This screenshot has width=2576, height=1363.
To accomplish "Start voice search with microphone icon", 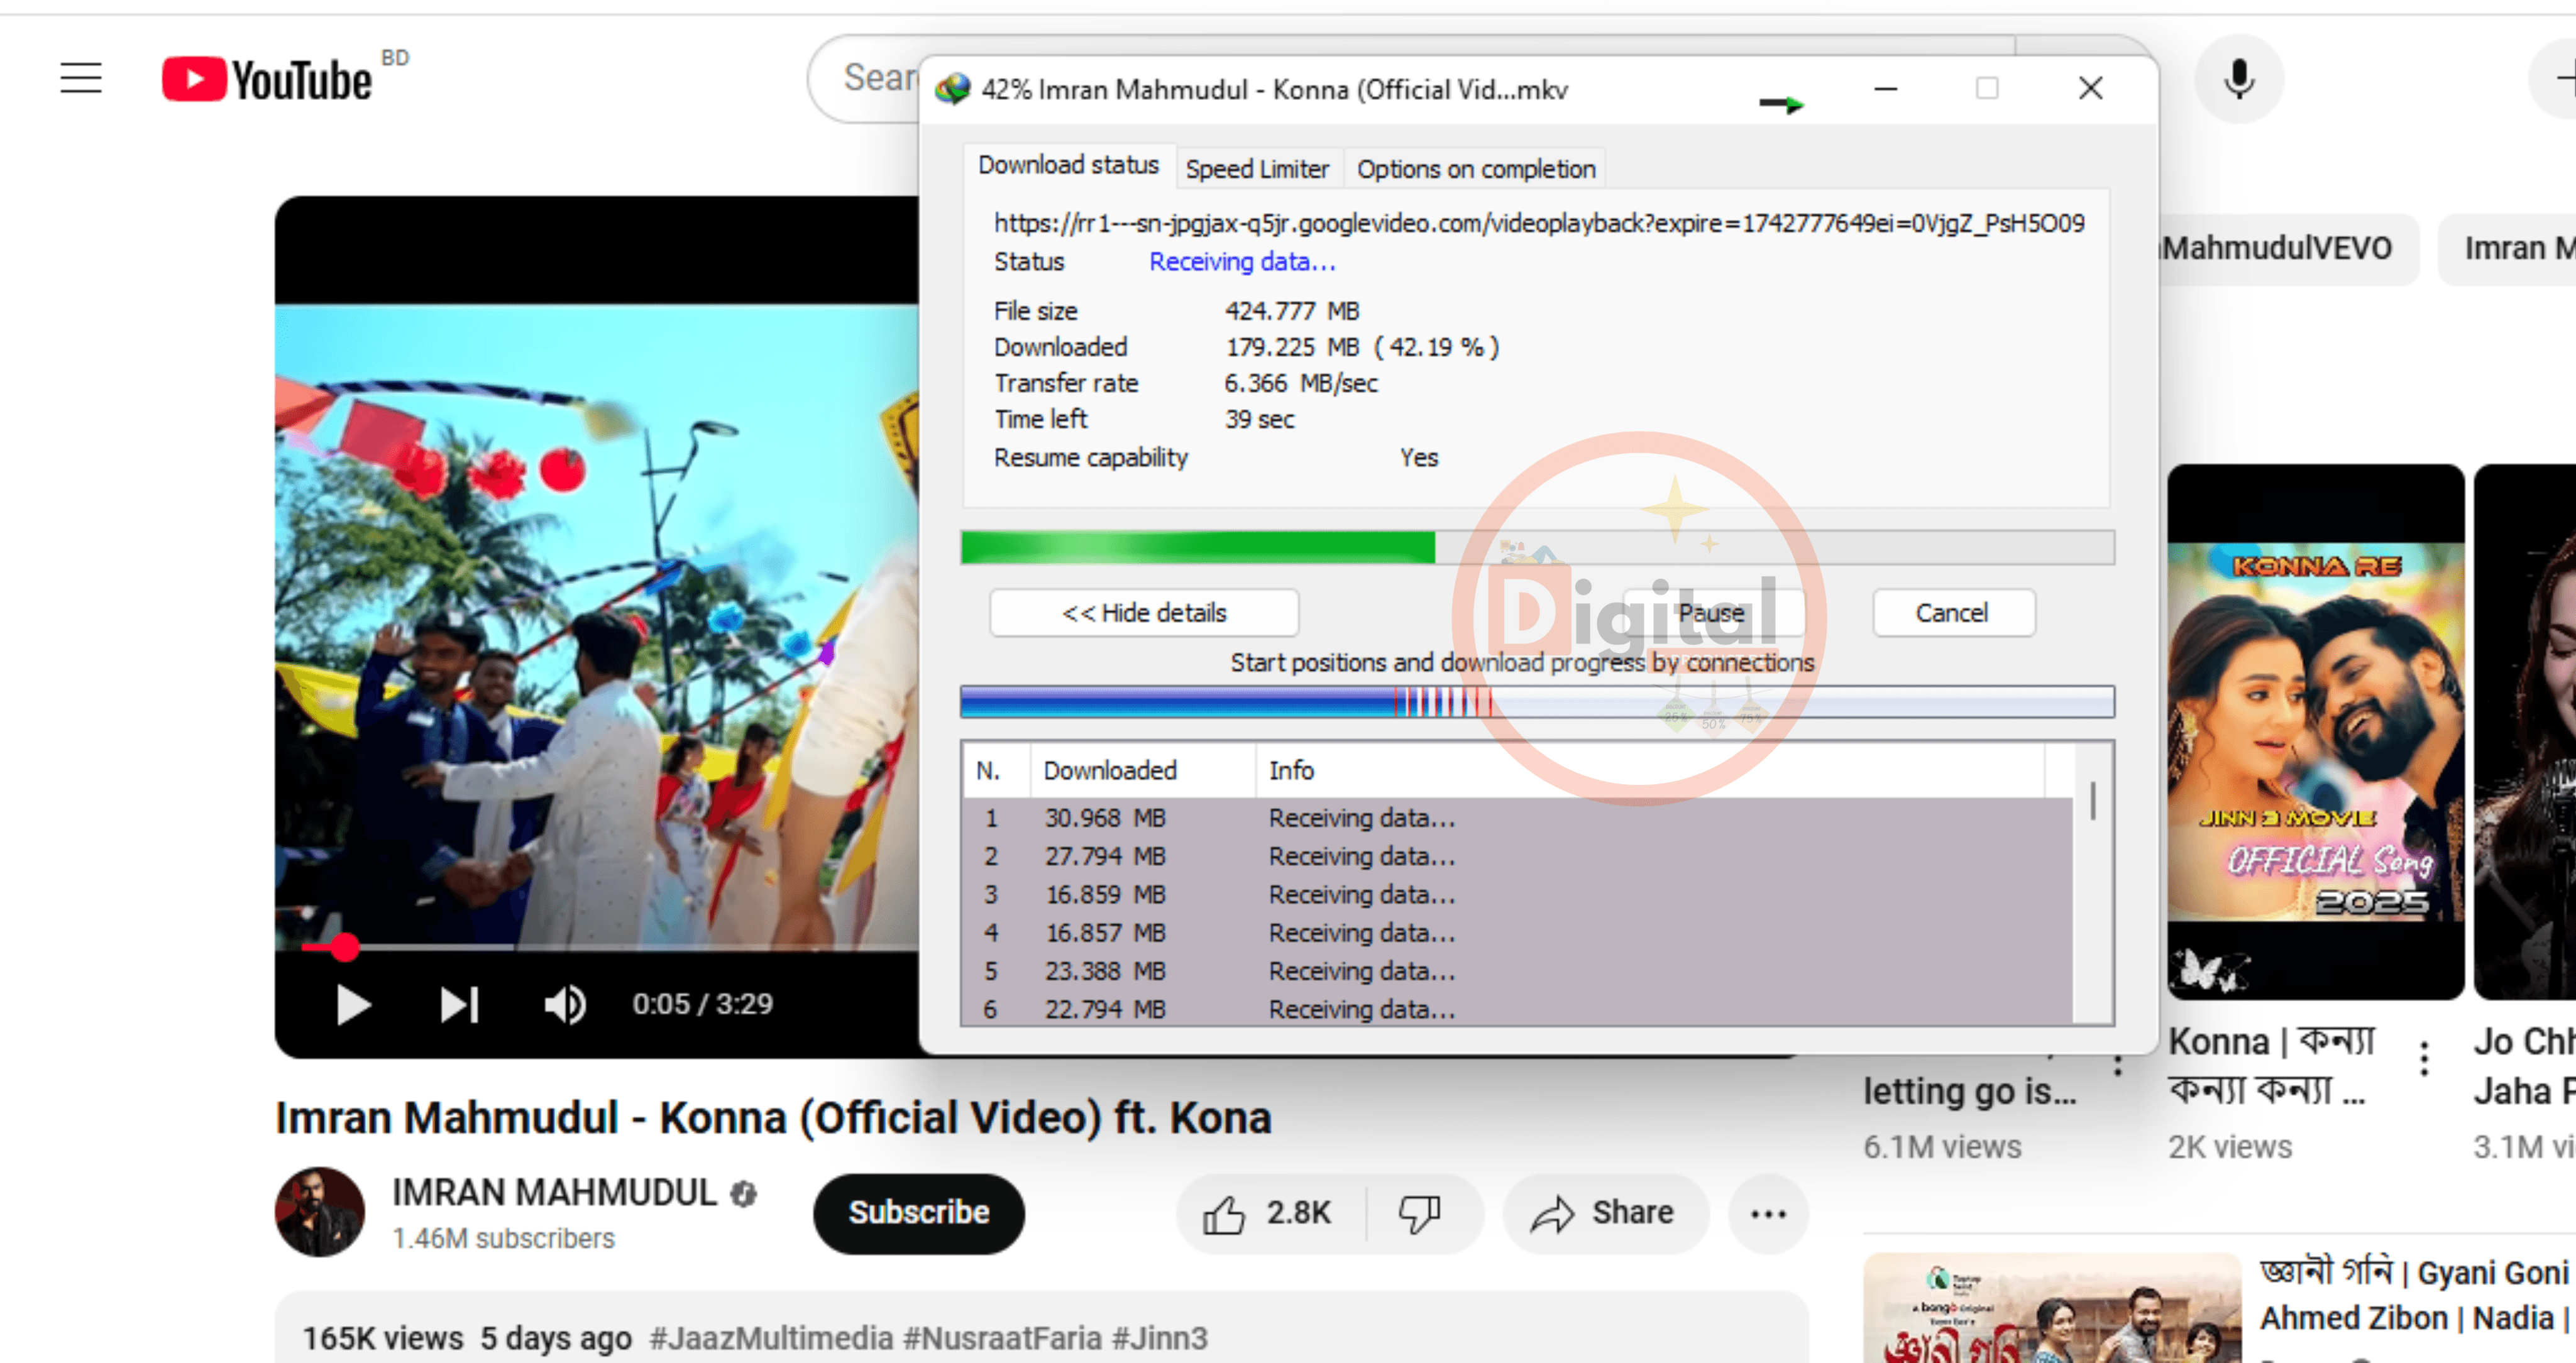I will coord(2239,79).
